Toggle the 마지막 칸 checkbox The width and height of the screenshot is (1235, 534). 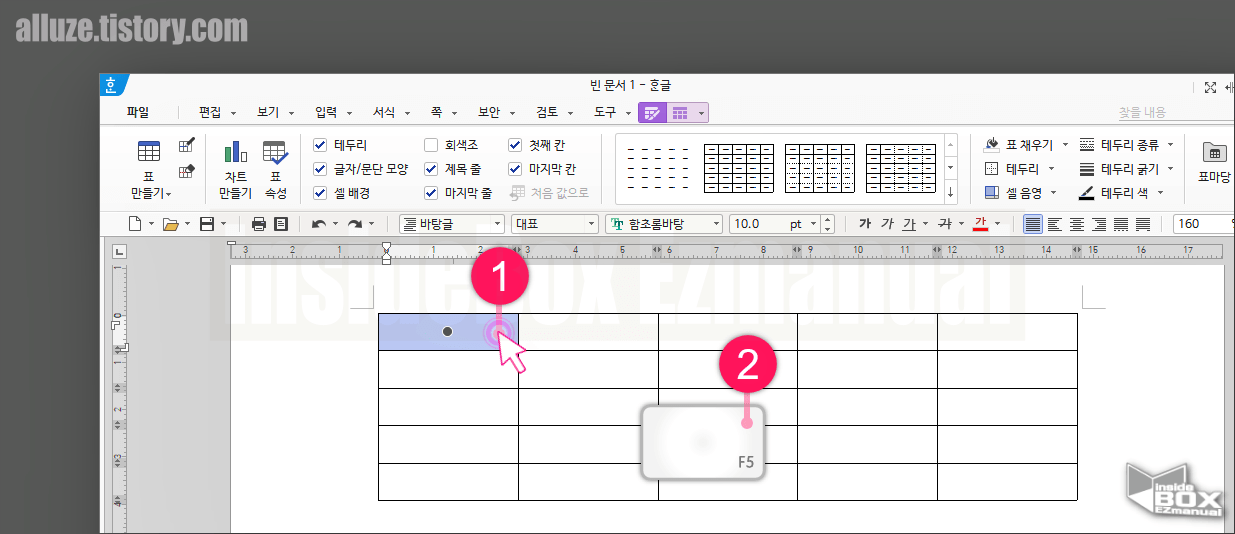(x=515, y=169)
